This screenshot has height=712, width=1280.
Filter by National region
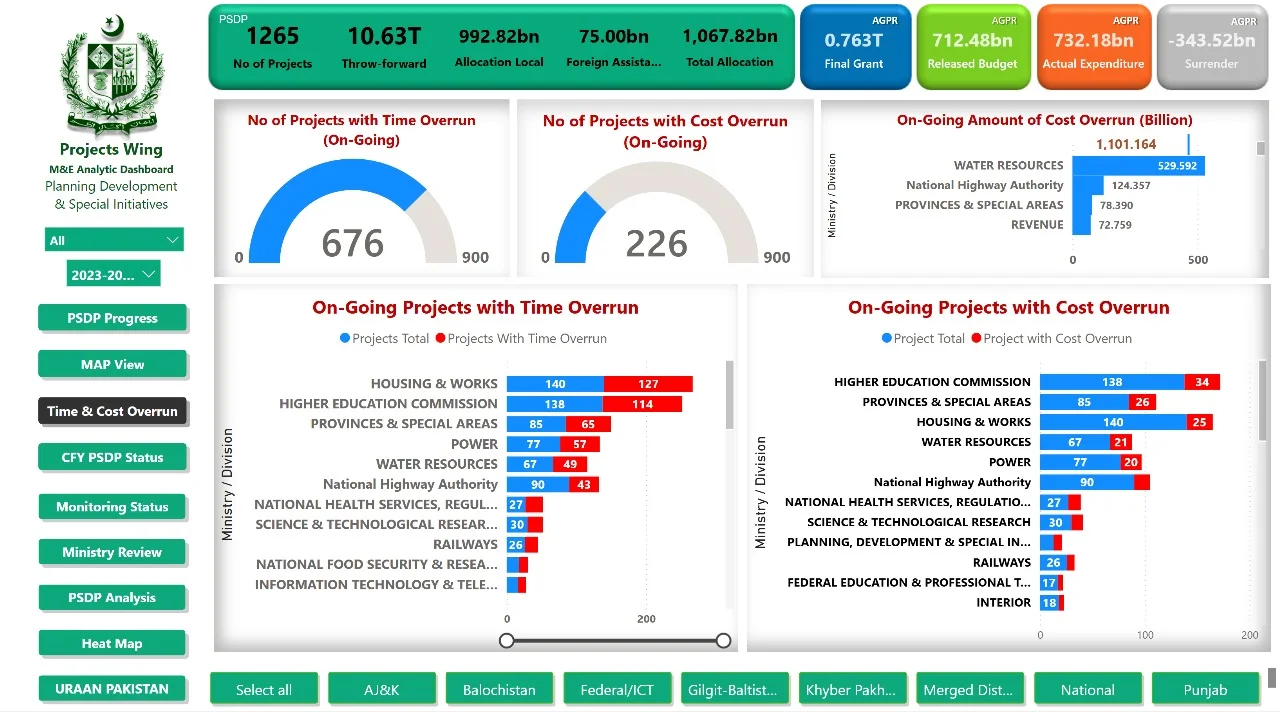point(1088,689)
